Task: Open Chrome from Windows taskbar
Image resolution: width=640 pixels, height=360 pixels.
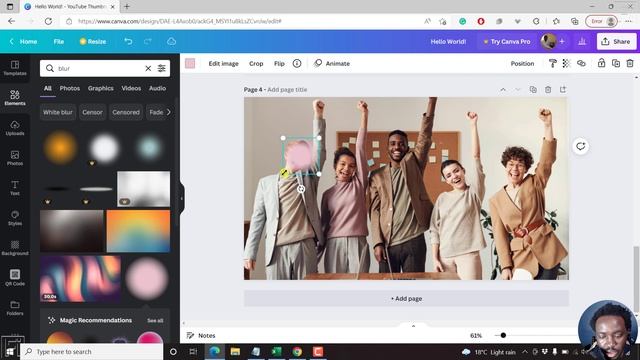Action: (297, 351)
